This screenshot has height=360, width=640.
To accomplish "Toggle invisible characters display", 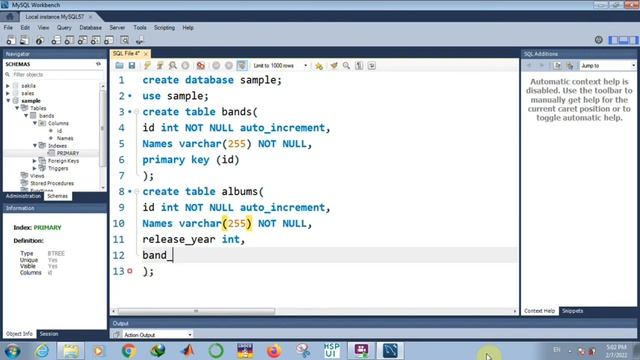I will pyautogui.click(x=359, y=66).
